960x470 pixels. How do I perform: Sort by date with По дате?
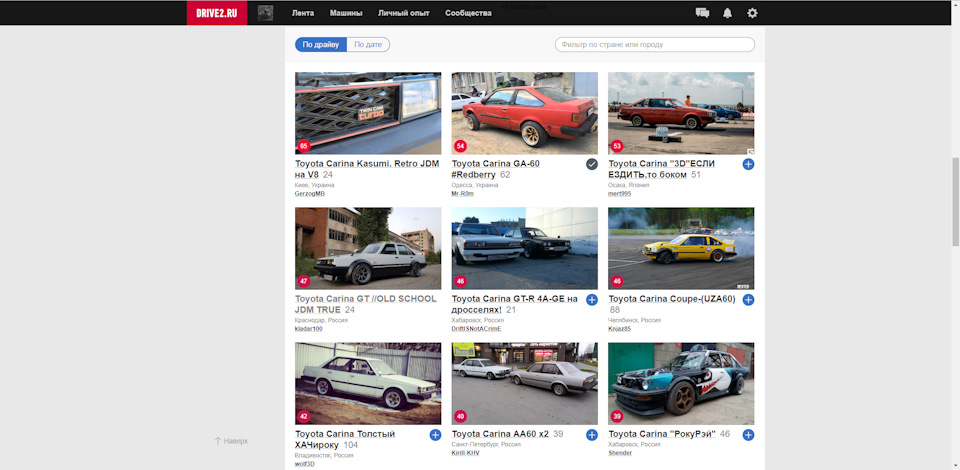[368, 45]
